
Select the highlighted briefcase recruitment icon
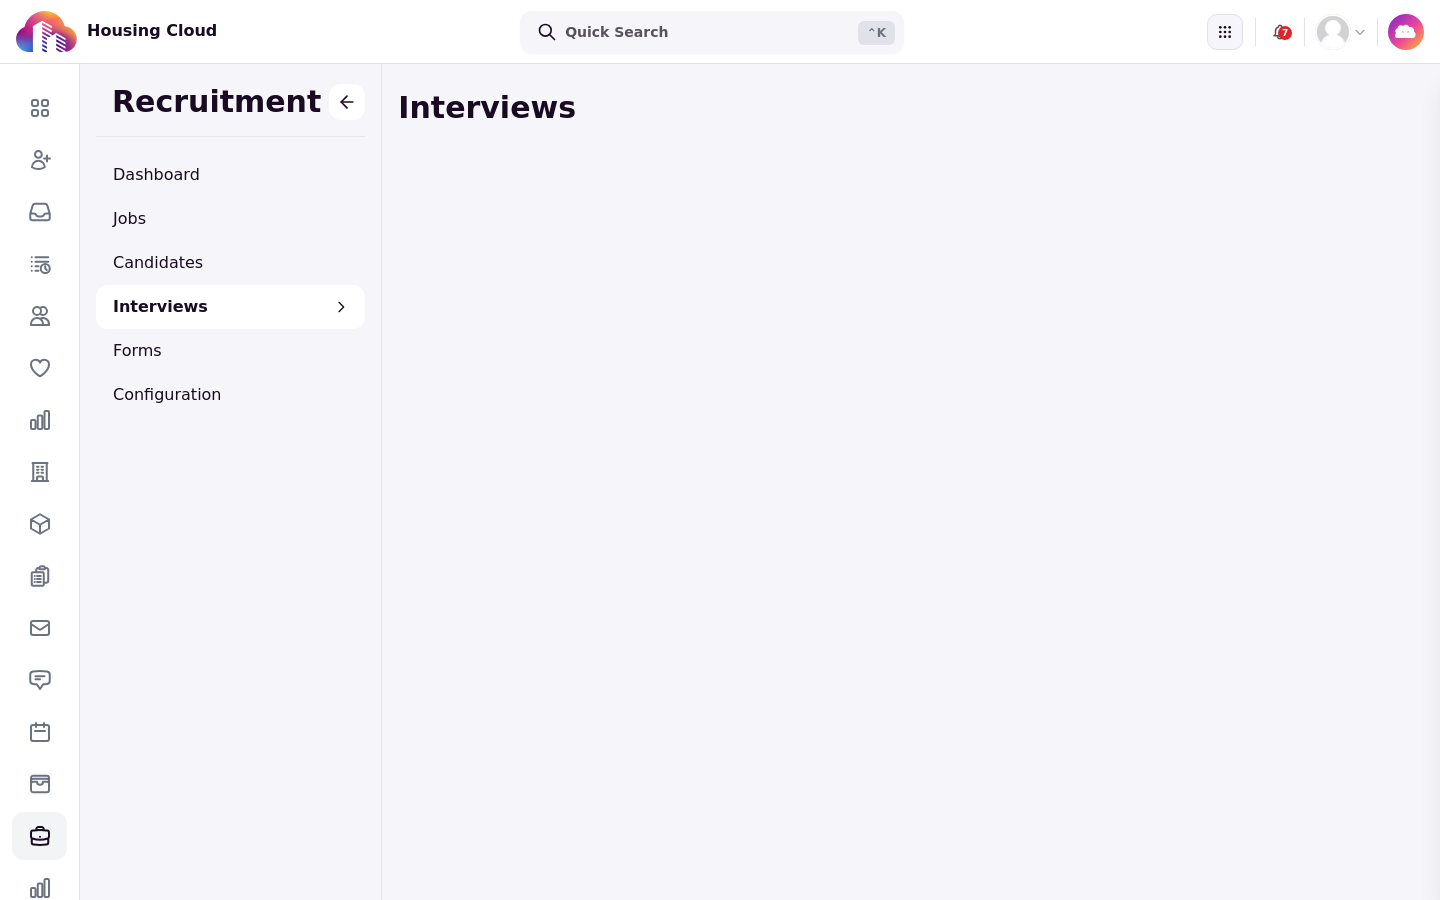[x=40, y=836]
